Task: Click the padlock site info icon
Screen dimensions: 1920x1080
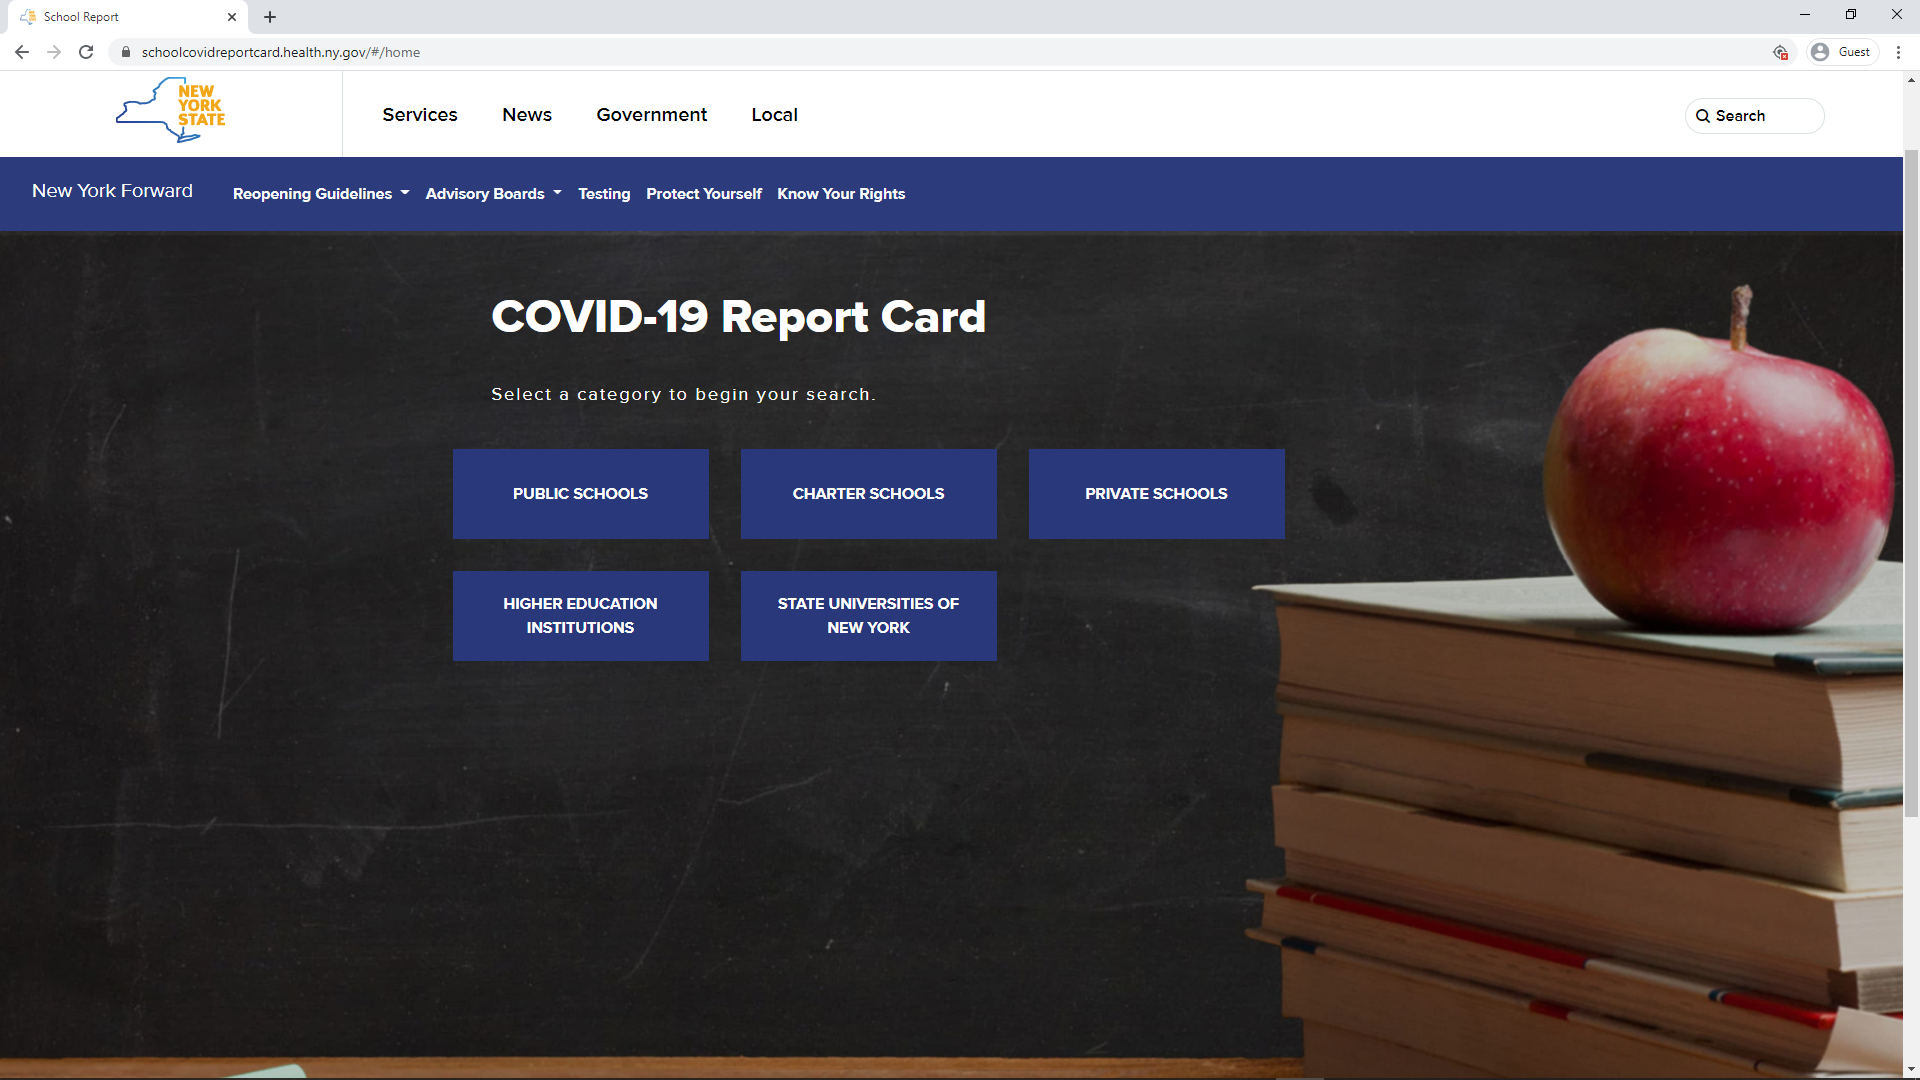Action: pos(126,52)
